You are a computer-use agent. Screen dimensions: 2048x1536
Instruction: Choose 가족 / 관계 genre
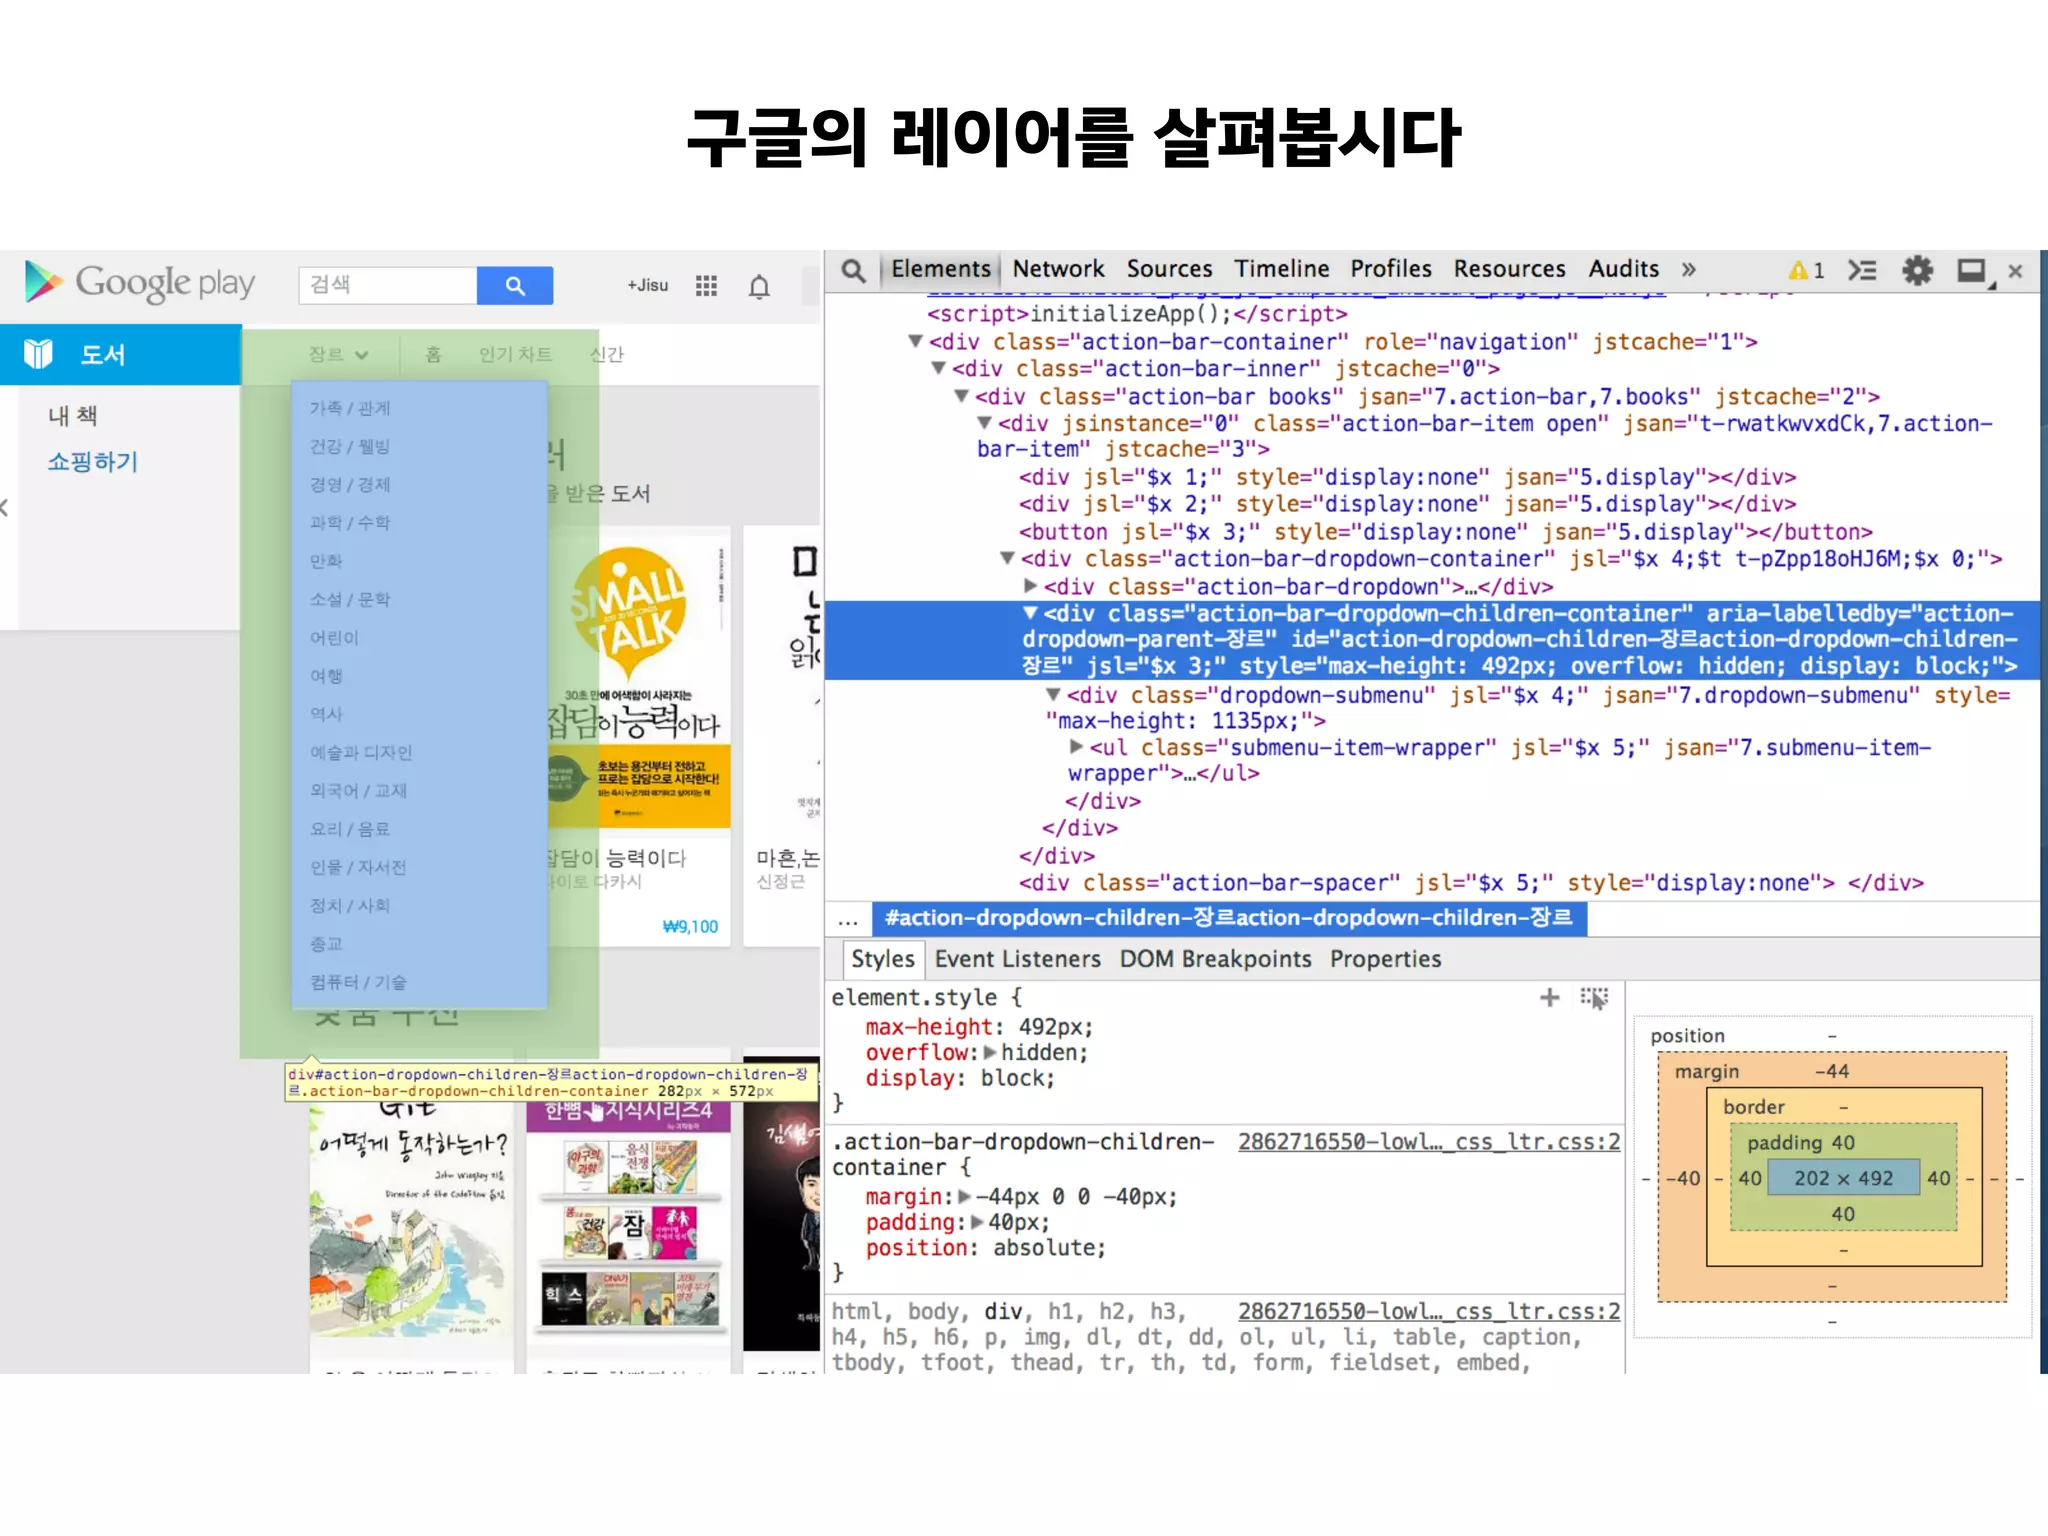click(350, 408)
